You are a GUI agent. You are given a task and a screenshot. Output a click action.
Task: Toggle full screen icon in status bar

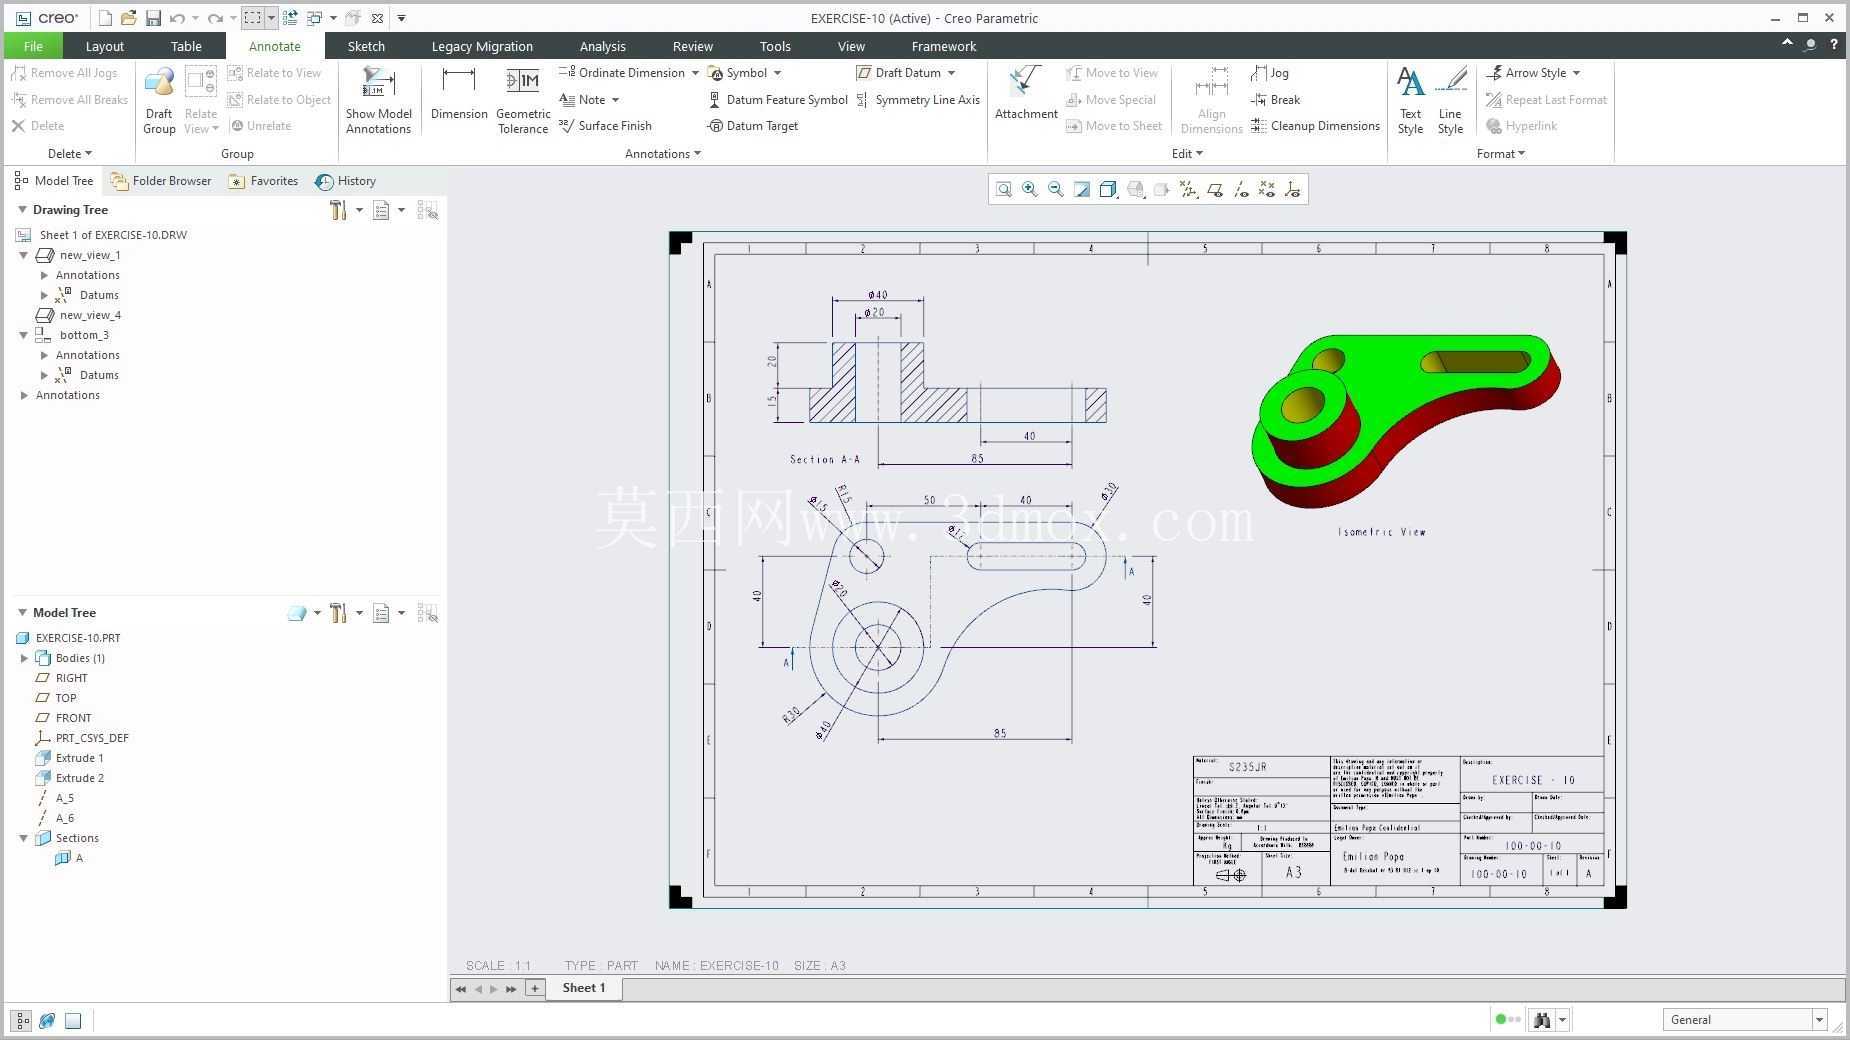pyautogui.click(x=73, y=1021)
